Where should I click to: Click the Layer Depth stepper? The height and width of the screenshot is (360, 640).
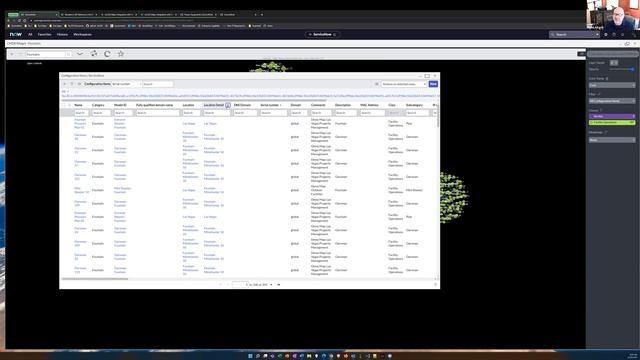pyautogui.click(x=614, y=63)
